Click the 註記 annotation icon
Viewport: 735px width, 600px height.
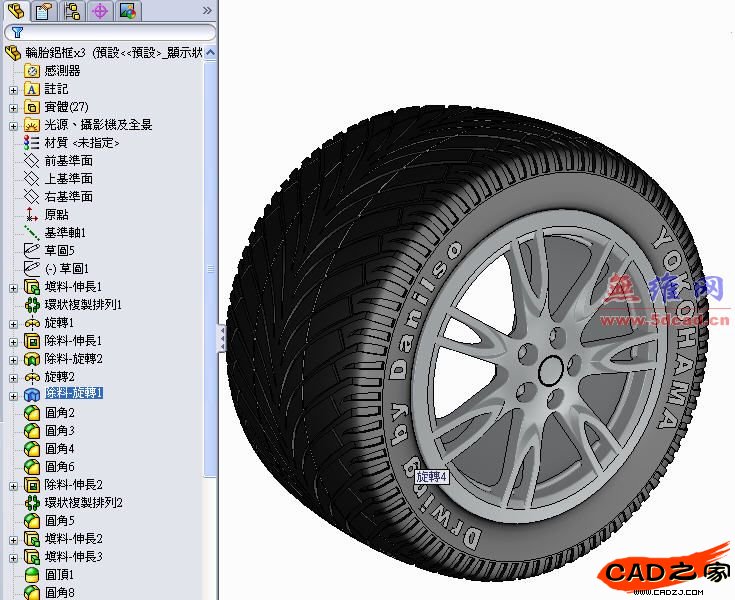tap(32, 89)
